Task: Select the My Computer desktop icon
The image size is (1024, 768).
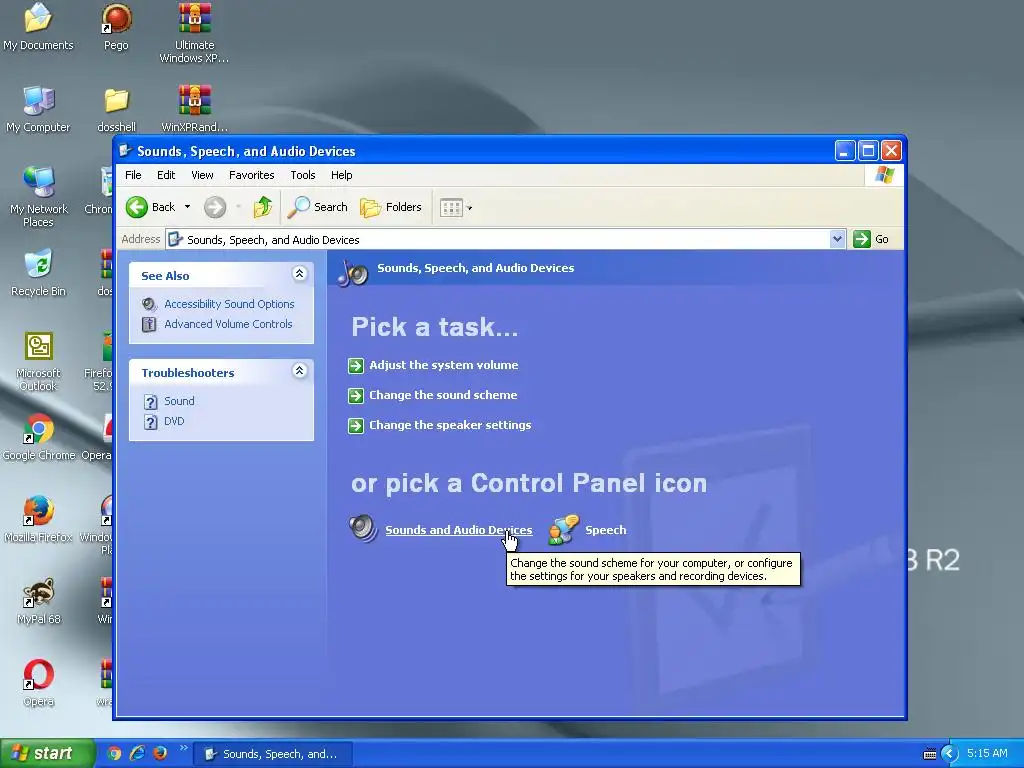Action: pyautogui.click(x=38, y=109)
